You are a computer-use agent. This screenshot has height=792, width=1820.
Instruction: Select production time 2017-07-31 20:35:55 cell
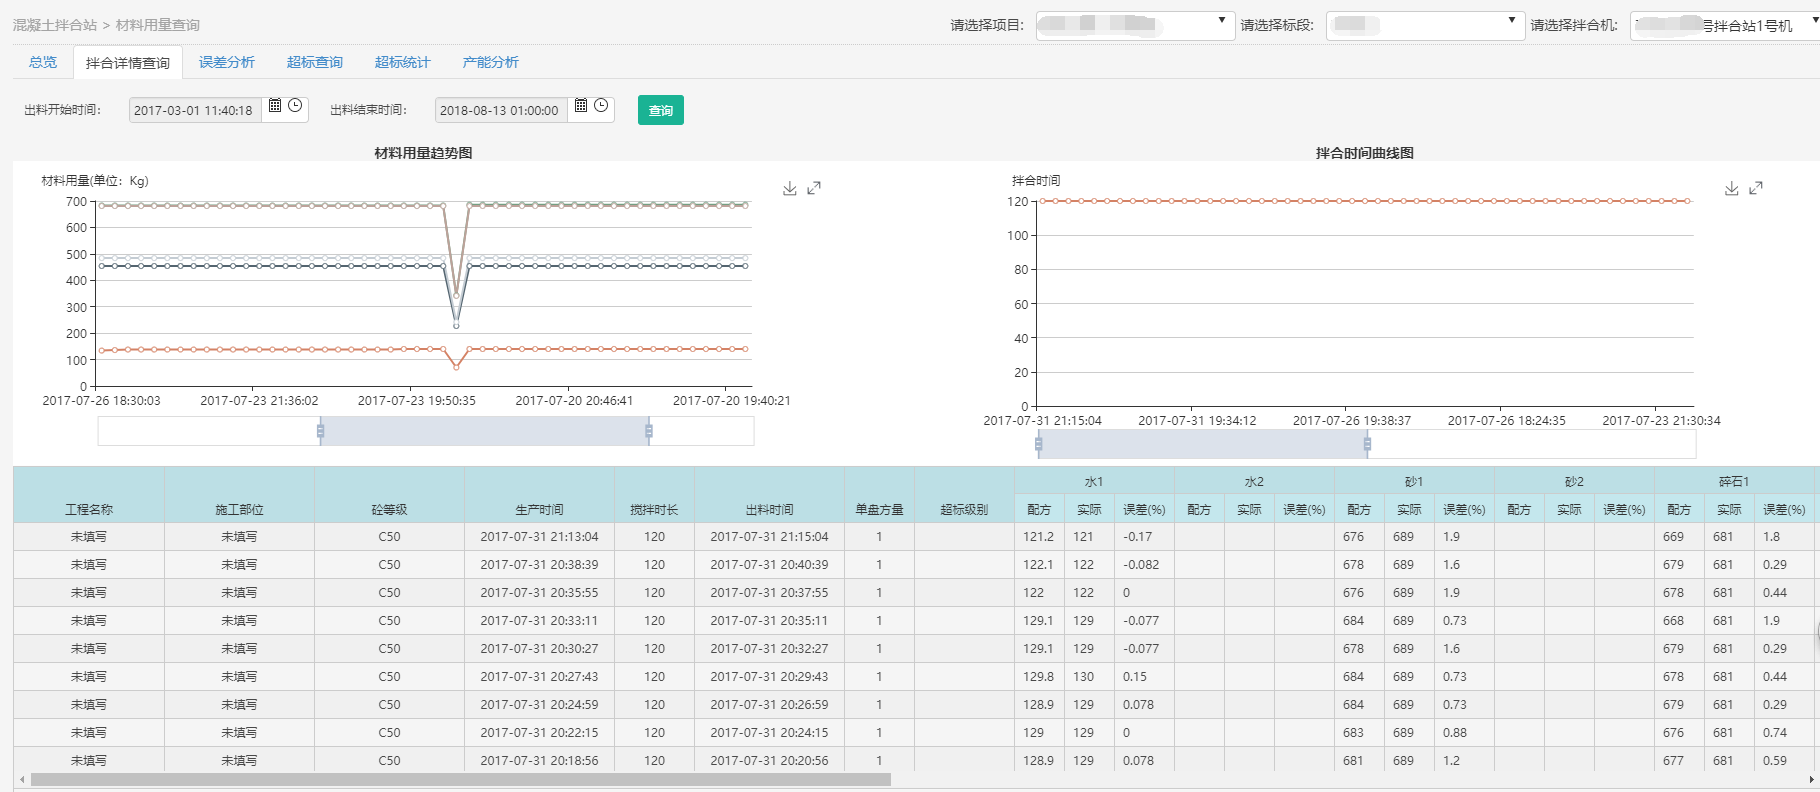pyautogui.click(x=539, y=592)
